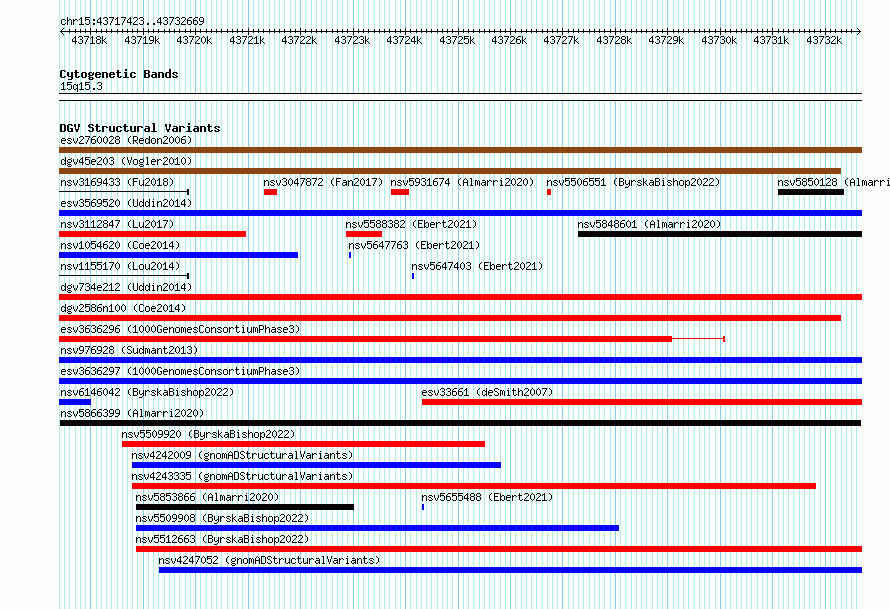Click the red esv33661 variant bar

(x=642, y=402)
